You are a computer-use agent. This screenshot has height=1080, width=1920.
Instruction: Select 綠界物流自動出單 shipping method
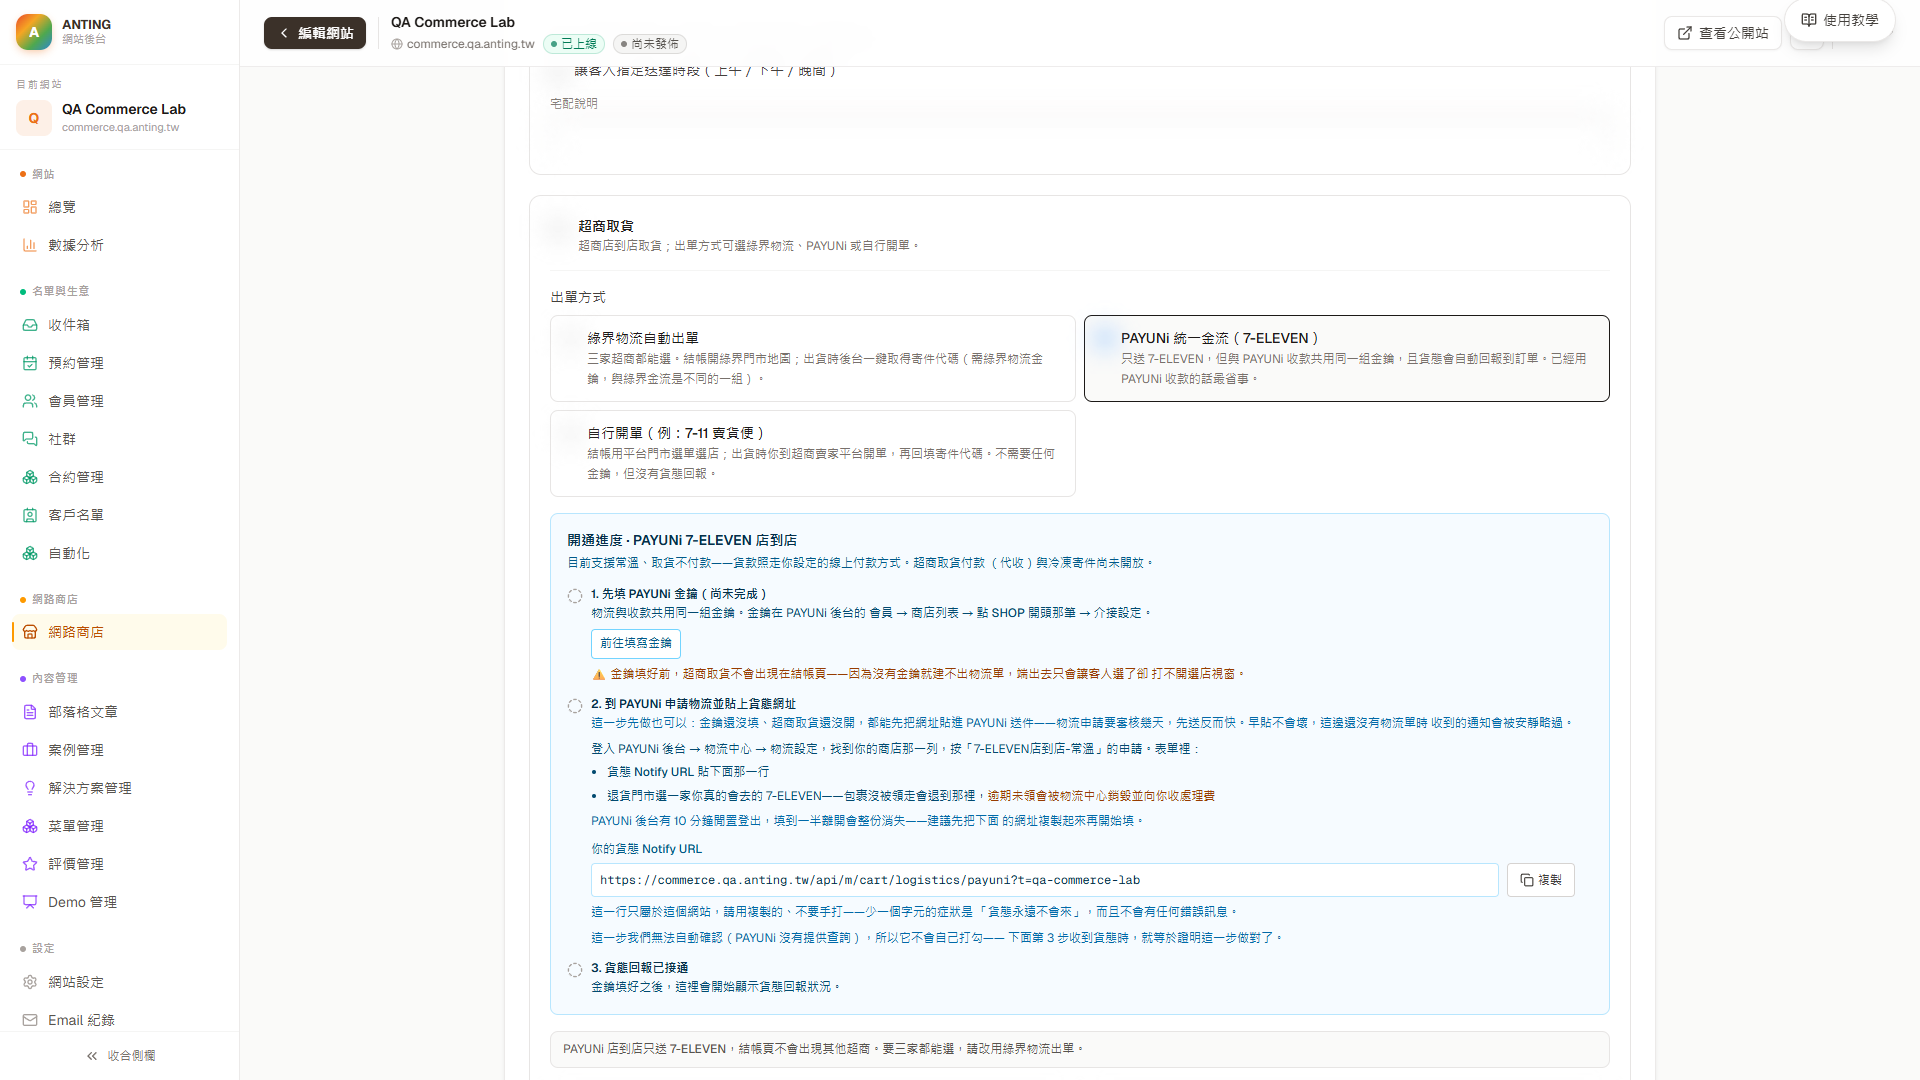[813, 358]
